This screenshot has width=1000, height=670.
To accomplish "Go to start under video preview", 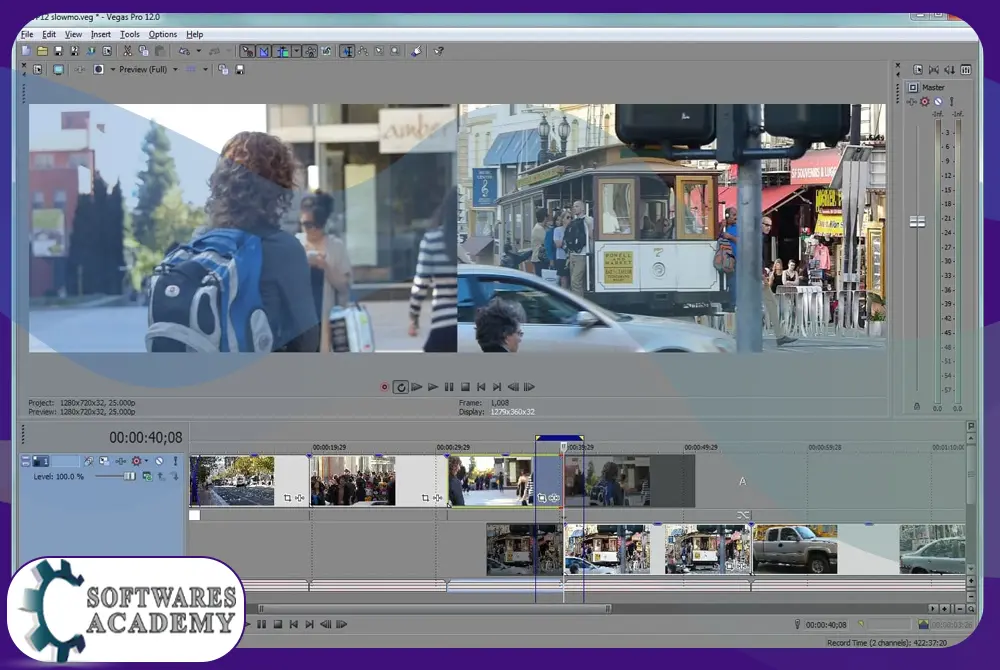I will point(481,387).
